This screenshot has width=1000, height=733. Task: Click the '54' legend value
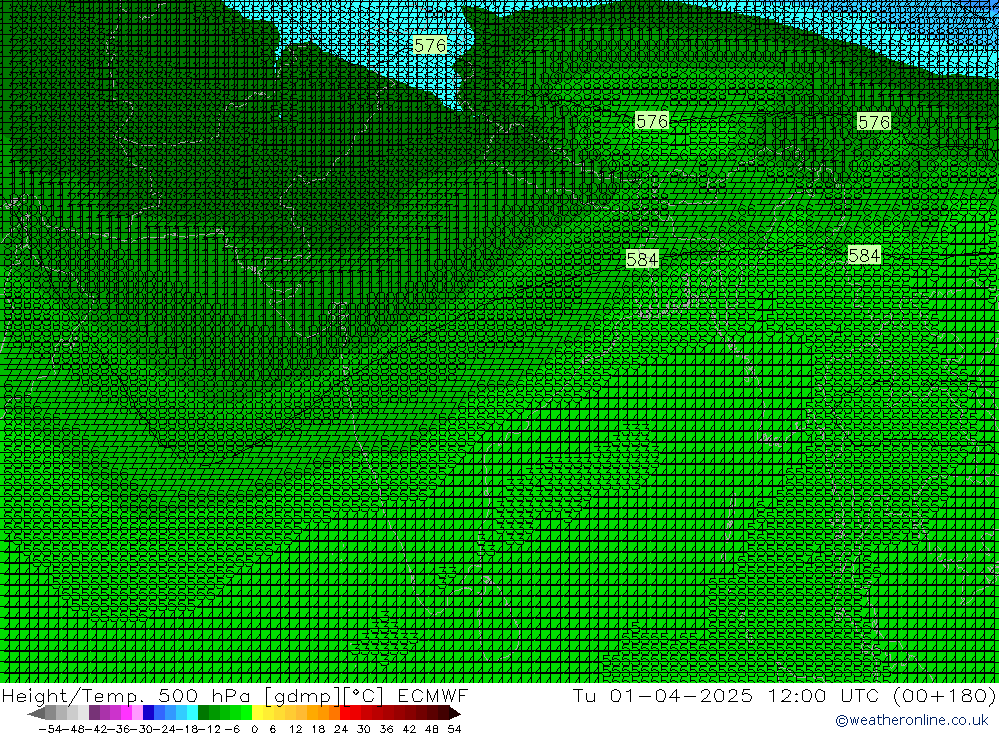click(454, 729)
